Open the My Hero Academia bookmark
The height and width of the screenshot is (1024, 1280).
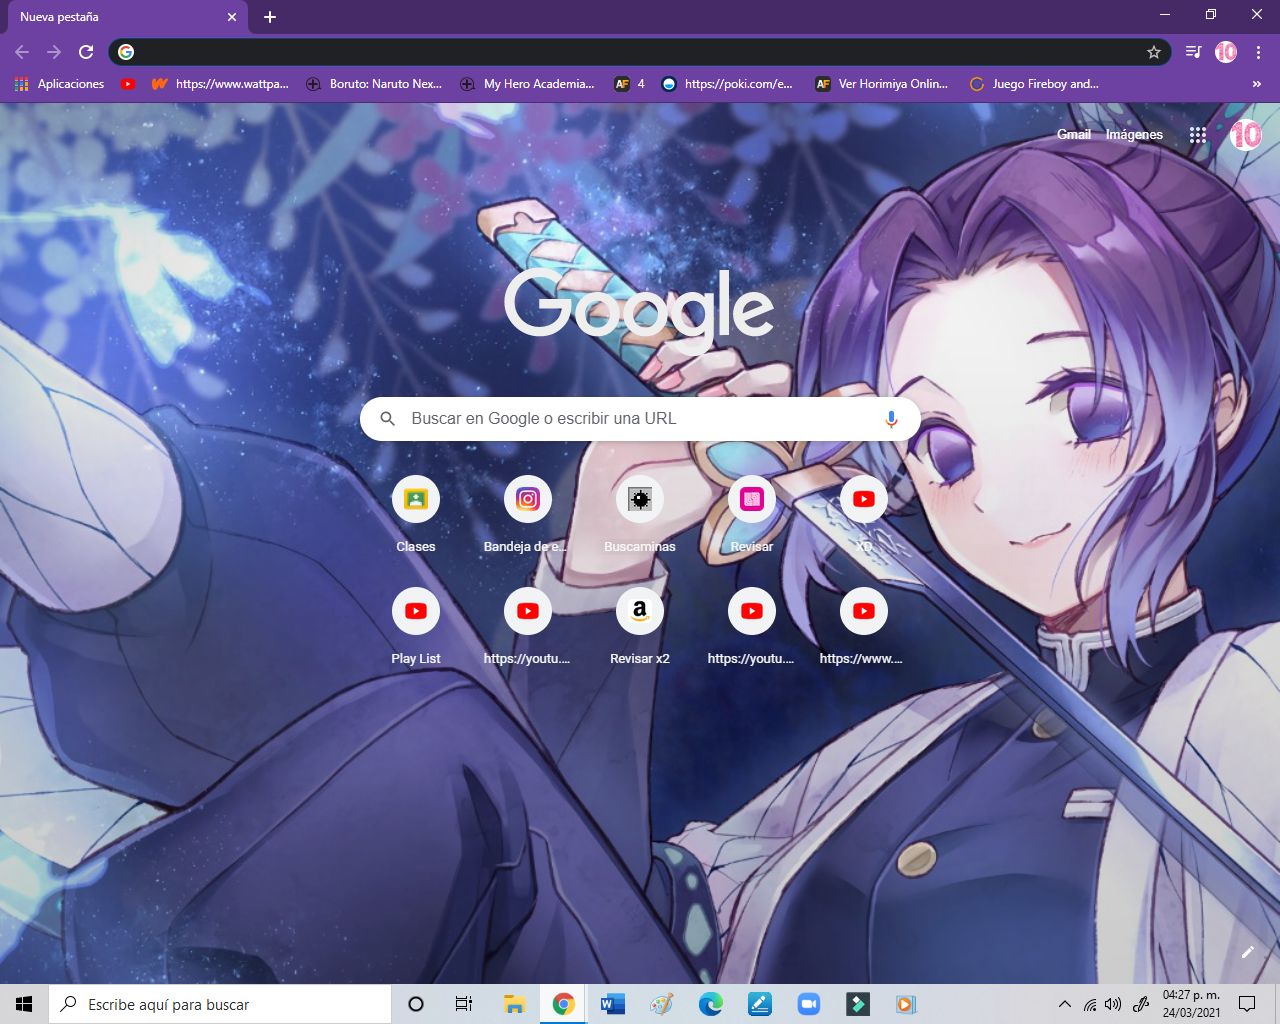click(x=527, y=84)
